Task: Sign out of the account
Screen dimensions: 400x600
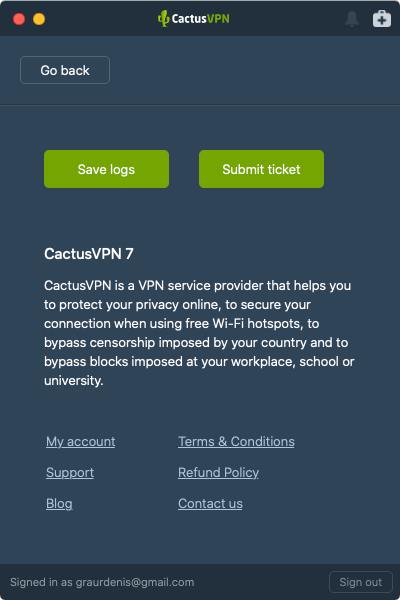Action: [x=361, y=582]
